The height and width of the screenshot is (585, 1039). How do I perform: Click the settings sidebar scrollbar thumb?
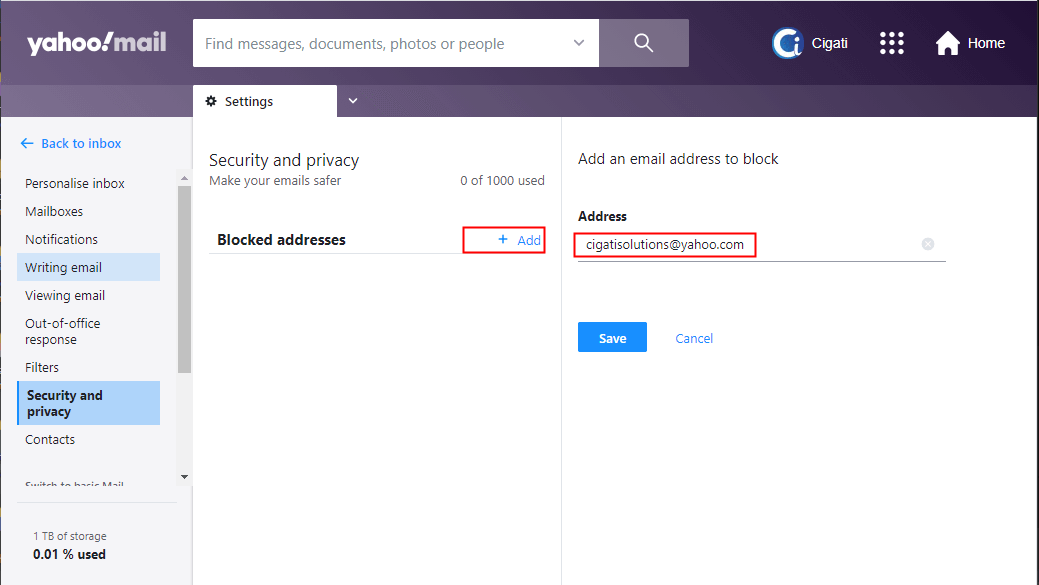point(184,279)
